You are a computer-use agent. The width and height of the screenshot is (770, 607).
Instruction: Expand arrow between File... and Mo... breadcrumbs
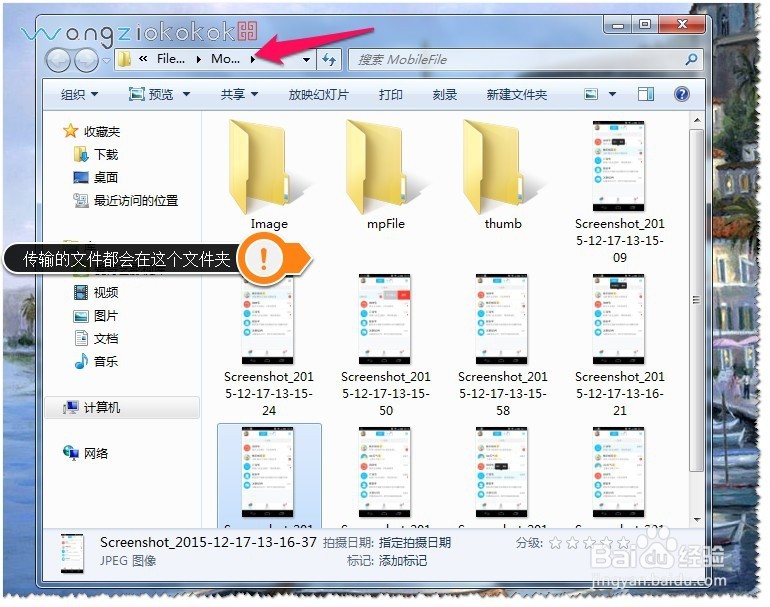click(x=198, y=59)
